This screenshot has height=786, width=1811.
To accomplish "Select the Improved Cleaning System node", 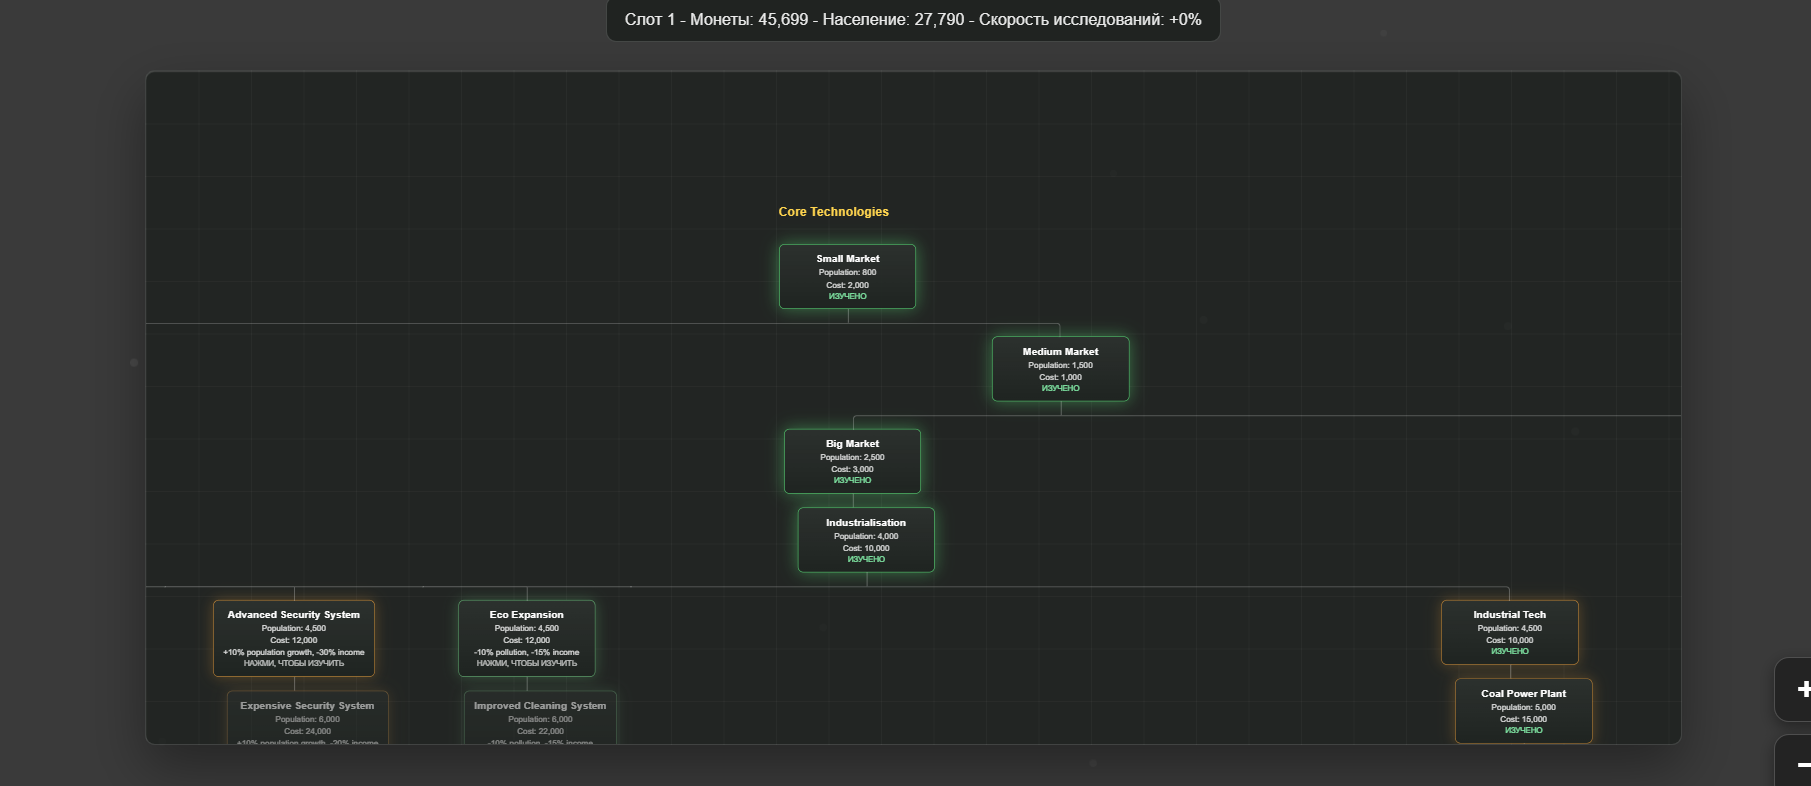I will click(x=540, y=718).
